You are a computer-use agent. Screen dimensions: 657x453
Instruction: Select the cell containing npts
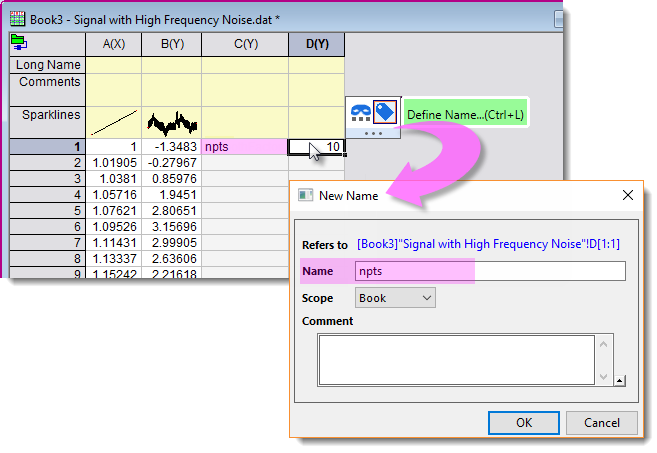point(244,146)
